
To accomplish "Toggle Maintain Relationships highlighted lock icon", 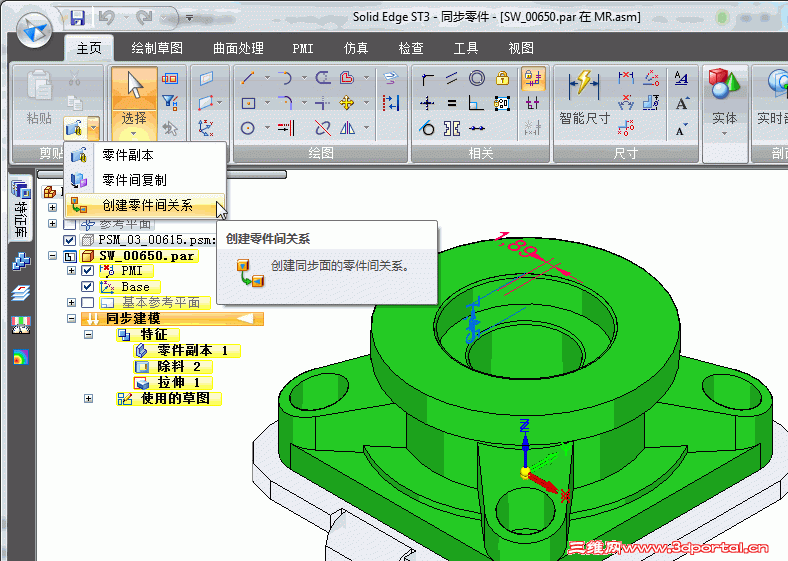I will 533,78.
